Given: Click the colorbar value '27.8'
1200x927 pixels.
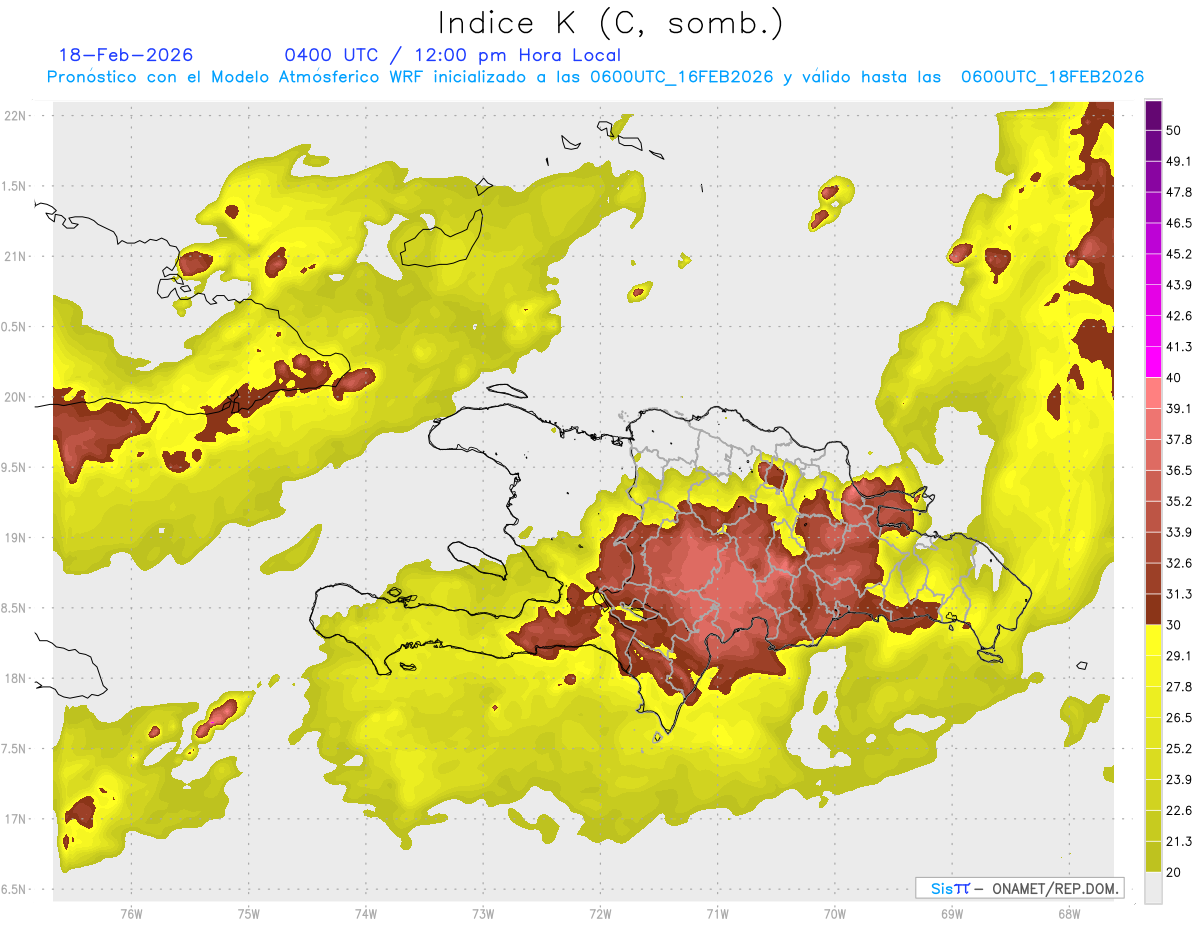Looking at the screenshot, I should click(1179, 687).
